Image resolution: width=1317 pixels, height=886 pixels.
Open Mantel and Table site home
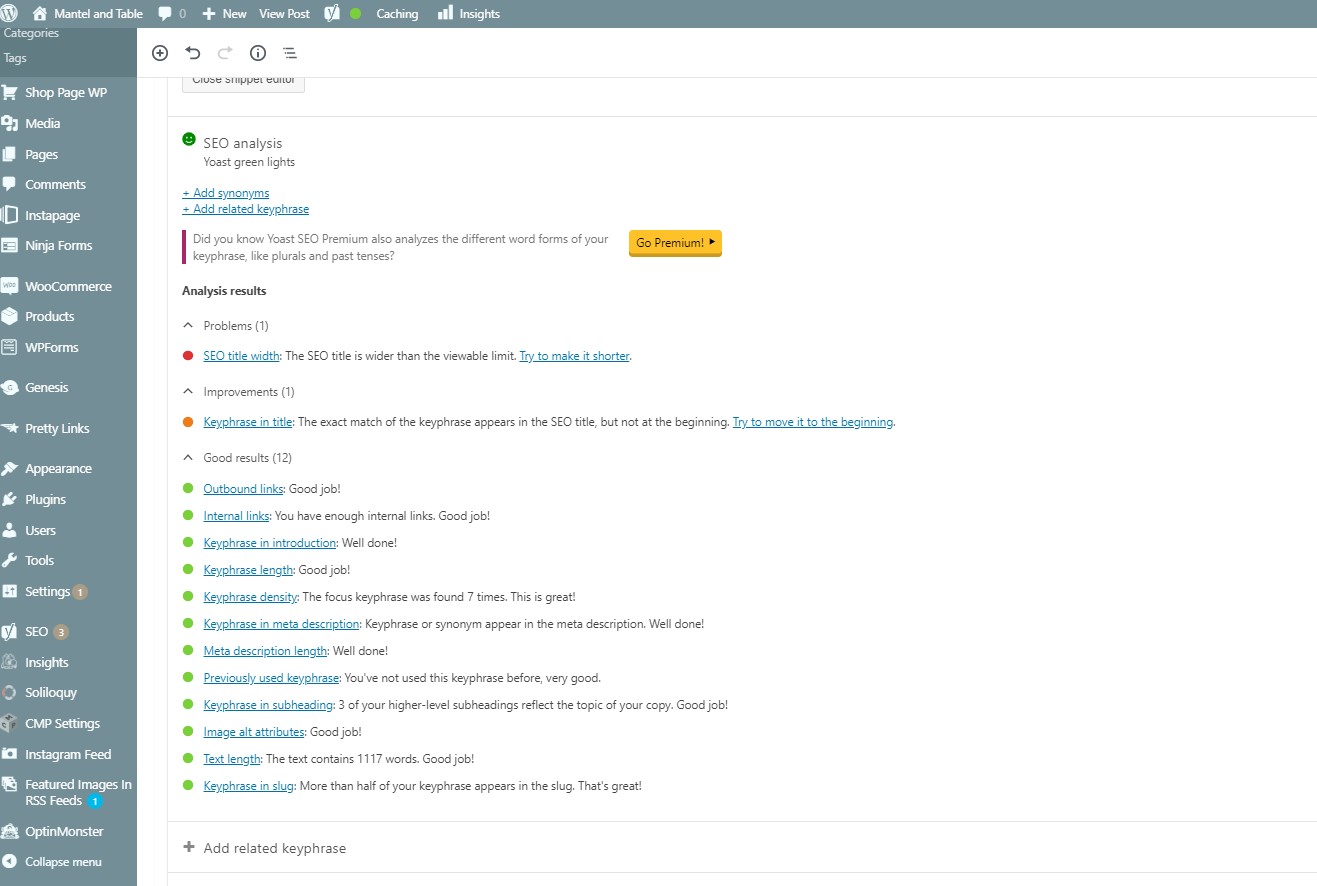pos(88,14)
